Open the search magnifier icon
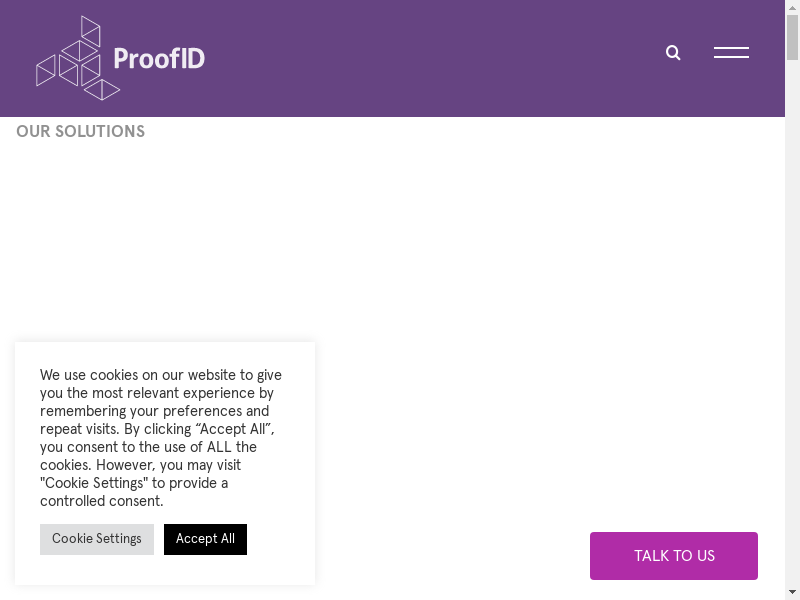This screenshot has width=800, height=600. [673, 53]
